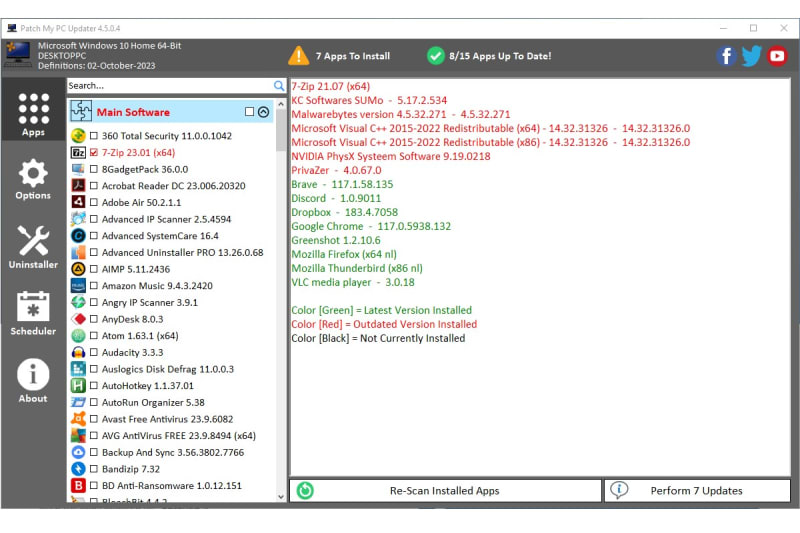Open the Facebook page icon
800x533 pixels.
pos(726,56)
